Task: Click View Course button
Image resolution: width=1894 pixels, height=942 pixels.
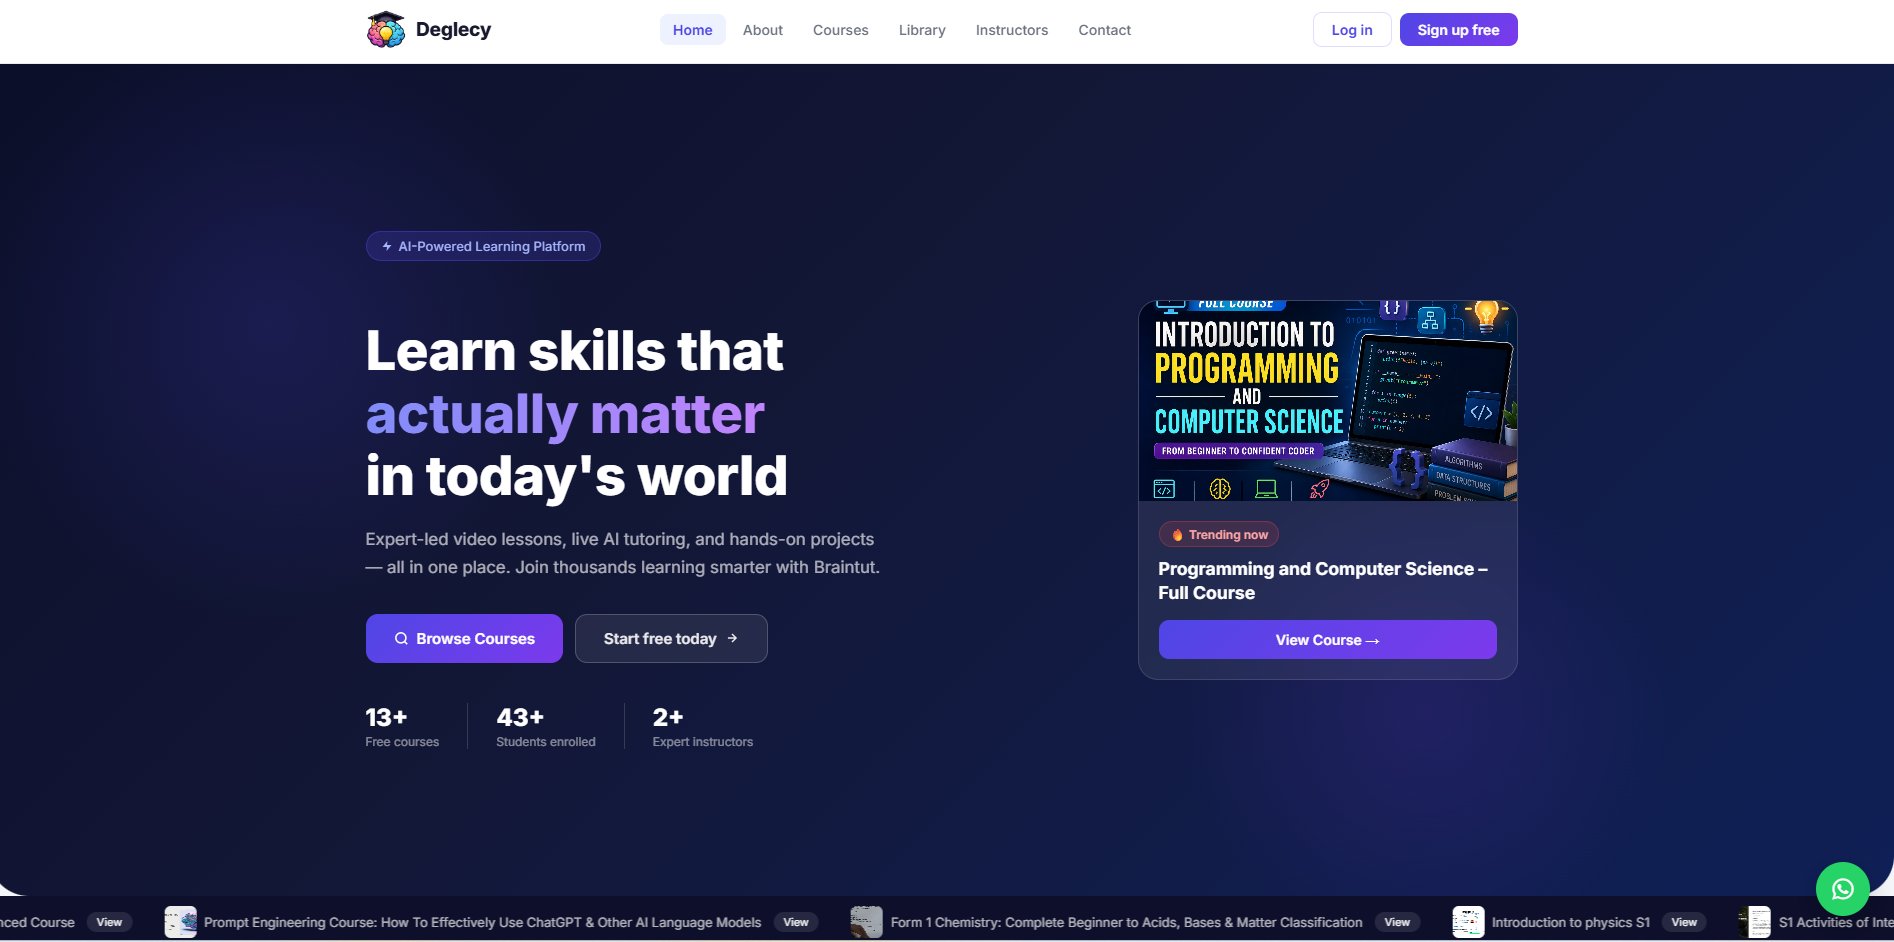Action: pyautogui.click(x=1327, y=640)
